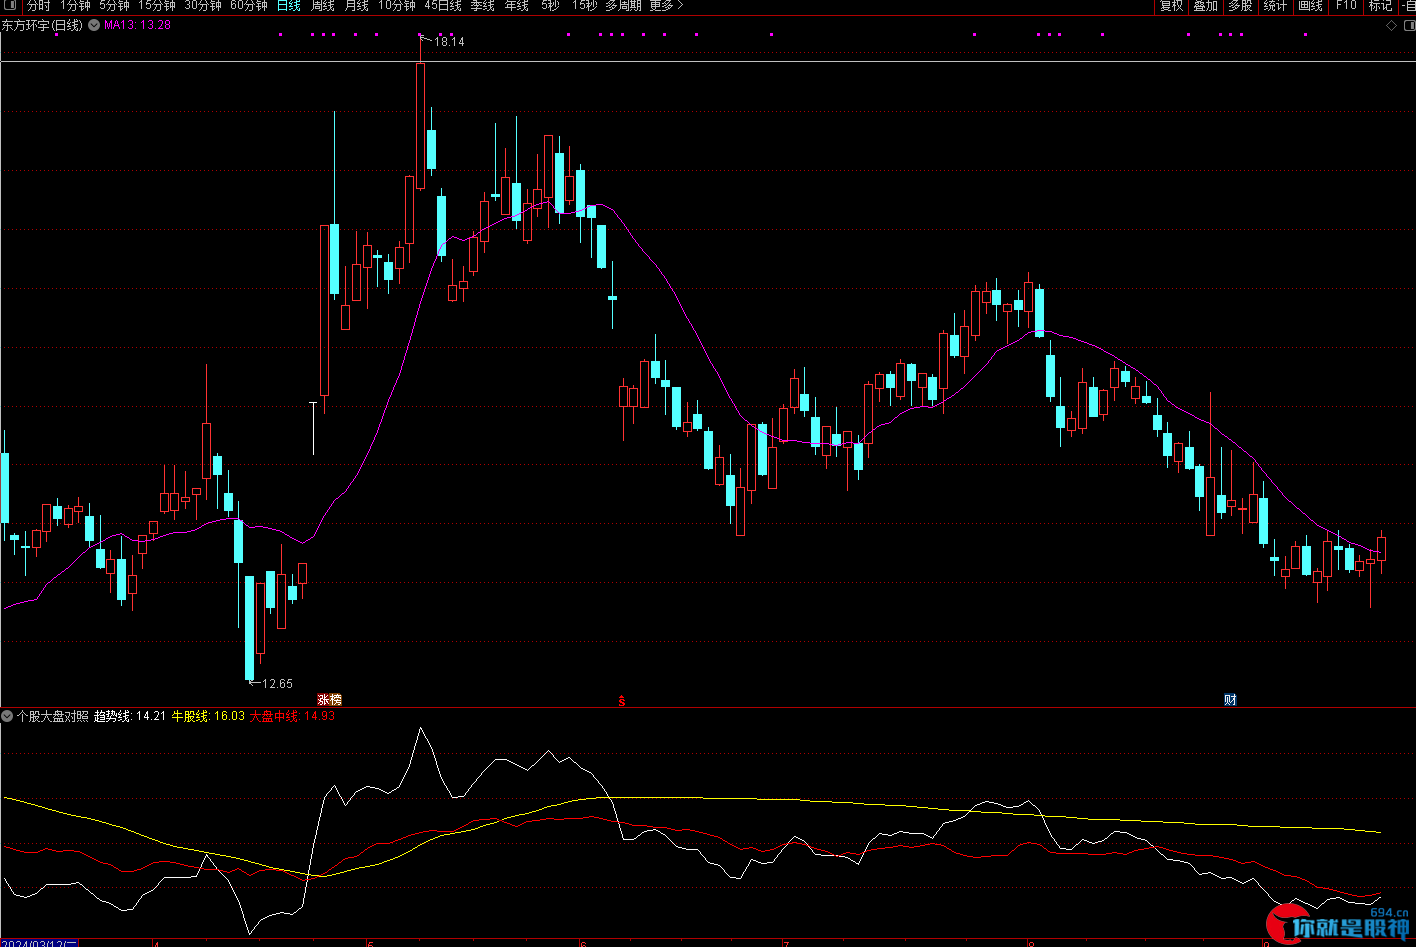Click the 大盘中线 14.93 value

point(292,716)
